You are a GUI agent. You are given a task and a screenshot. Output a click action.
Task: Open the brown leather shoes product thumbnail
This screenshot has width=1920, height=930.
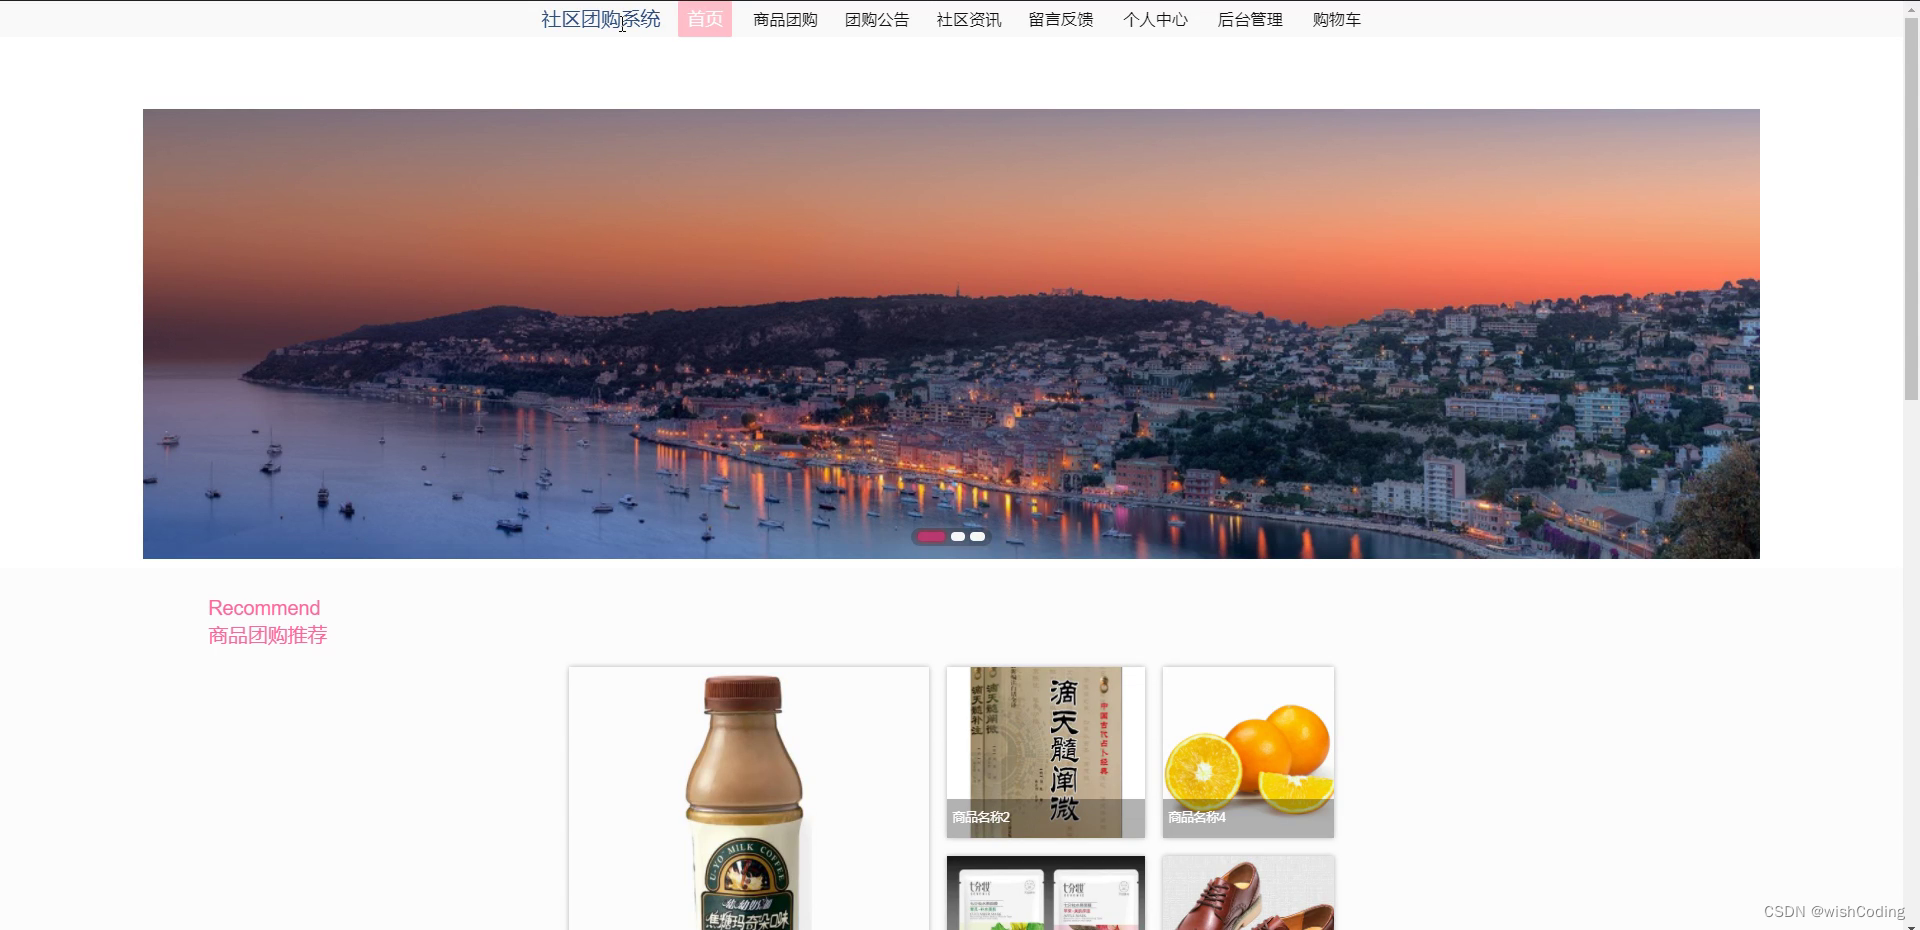click(x=1248, y=893)
